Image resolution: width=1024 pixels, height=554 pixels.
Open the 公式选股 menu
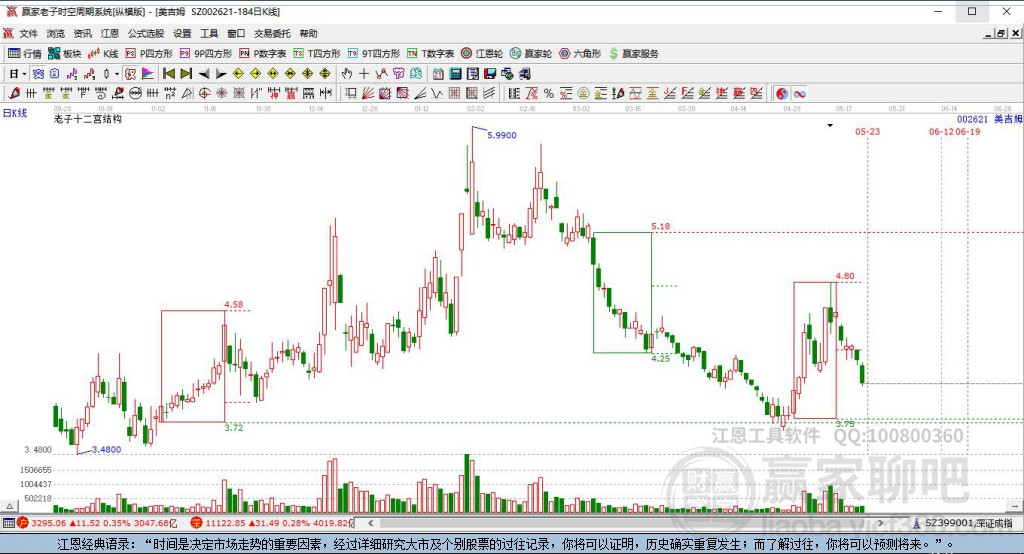pyautogui.click(x=146, y=33)
